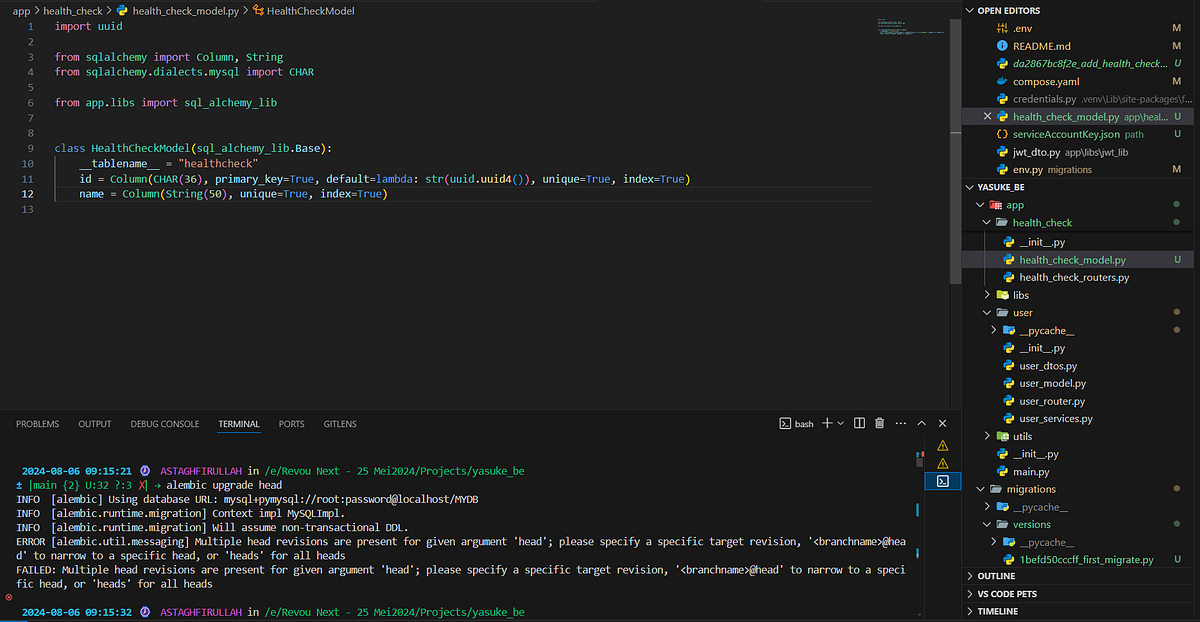The height and width of the screenshot is (622, 1200).
Task: Split the terminal using the split icon
Action: point(858,423)
